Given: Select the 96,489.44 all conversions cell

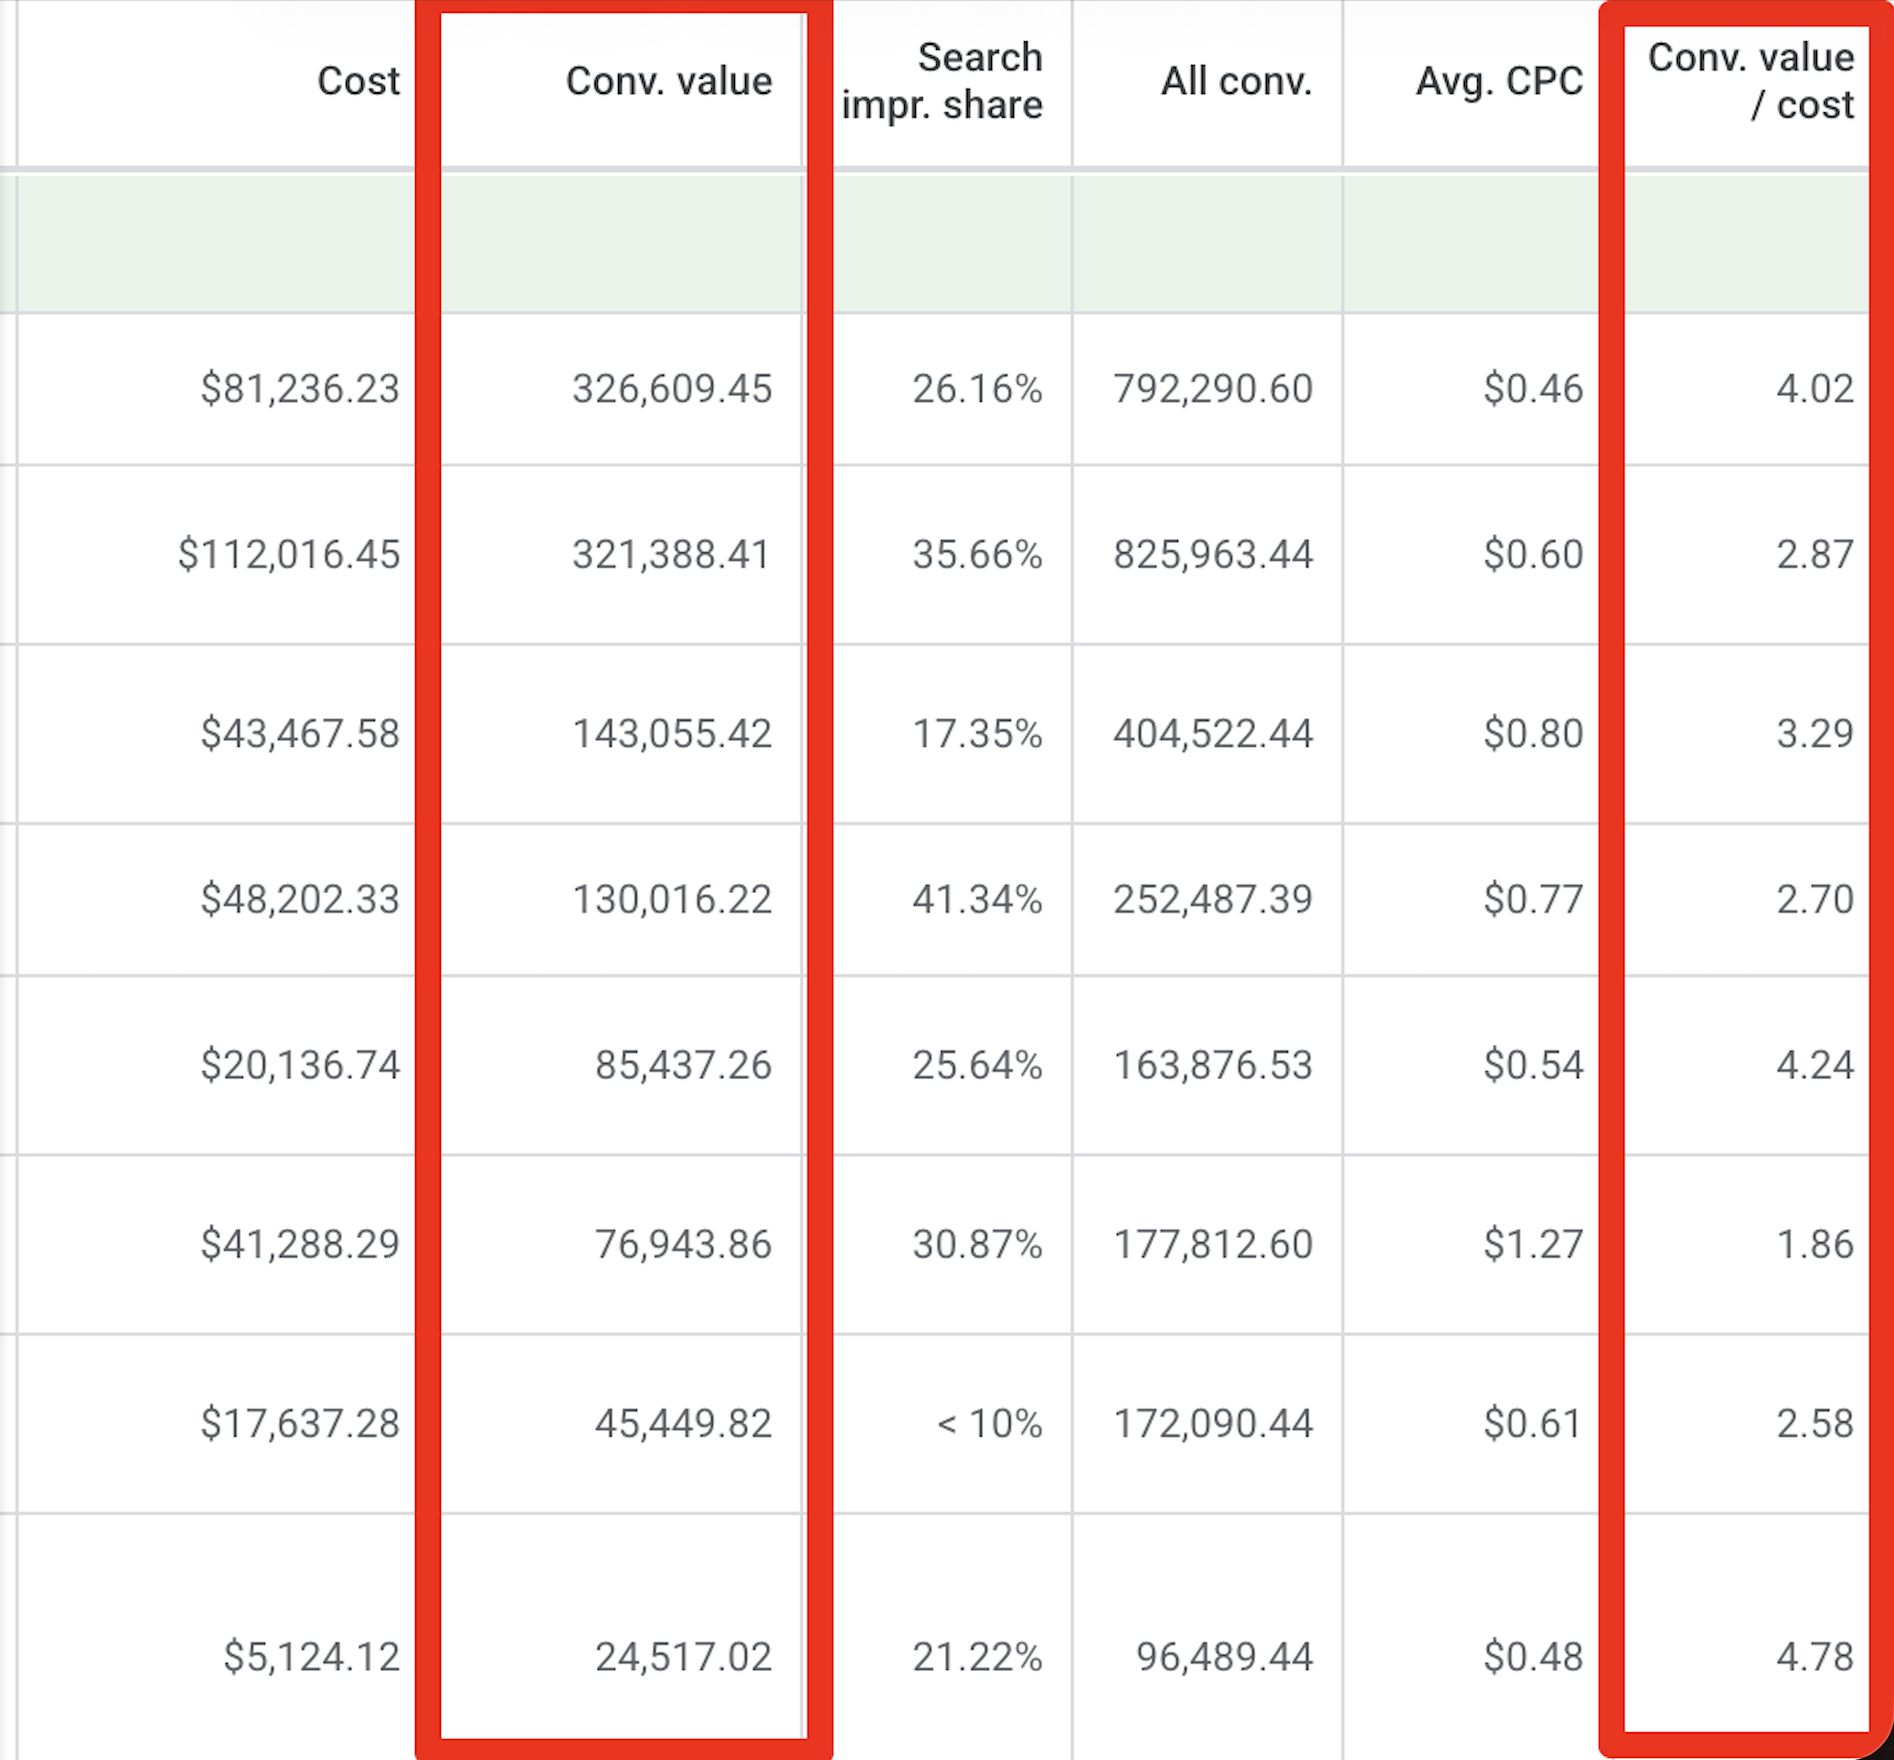Looking at the screenshot, I should [x=1223, y=1657].
